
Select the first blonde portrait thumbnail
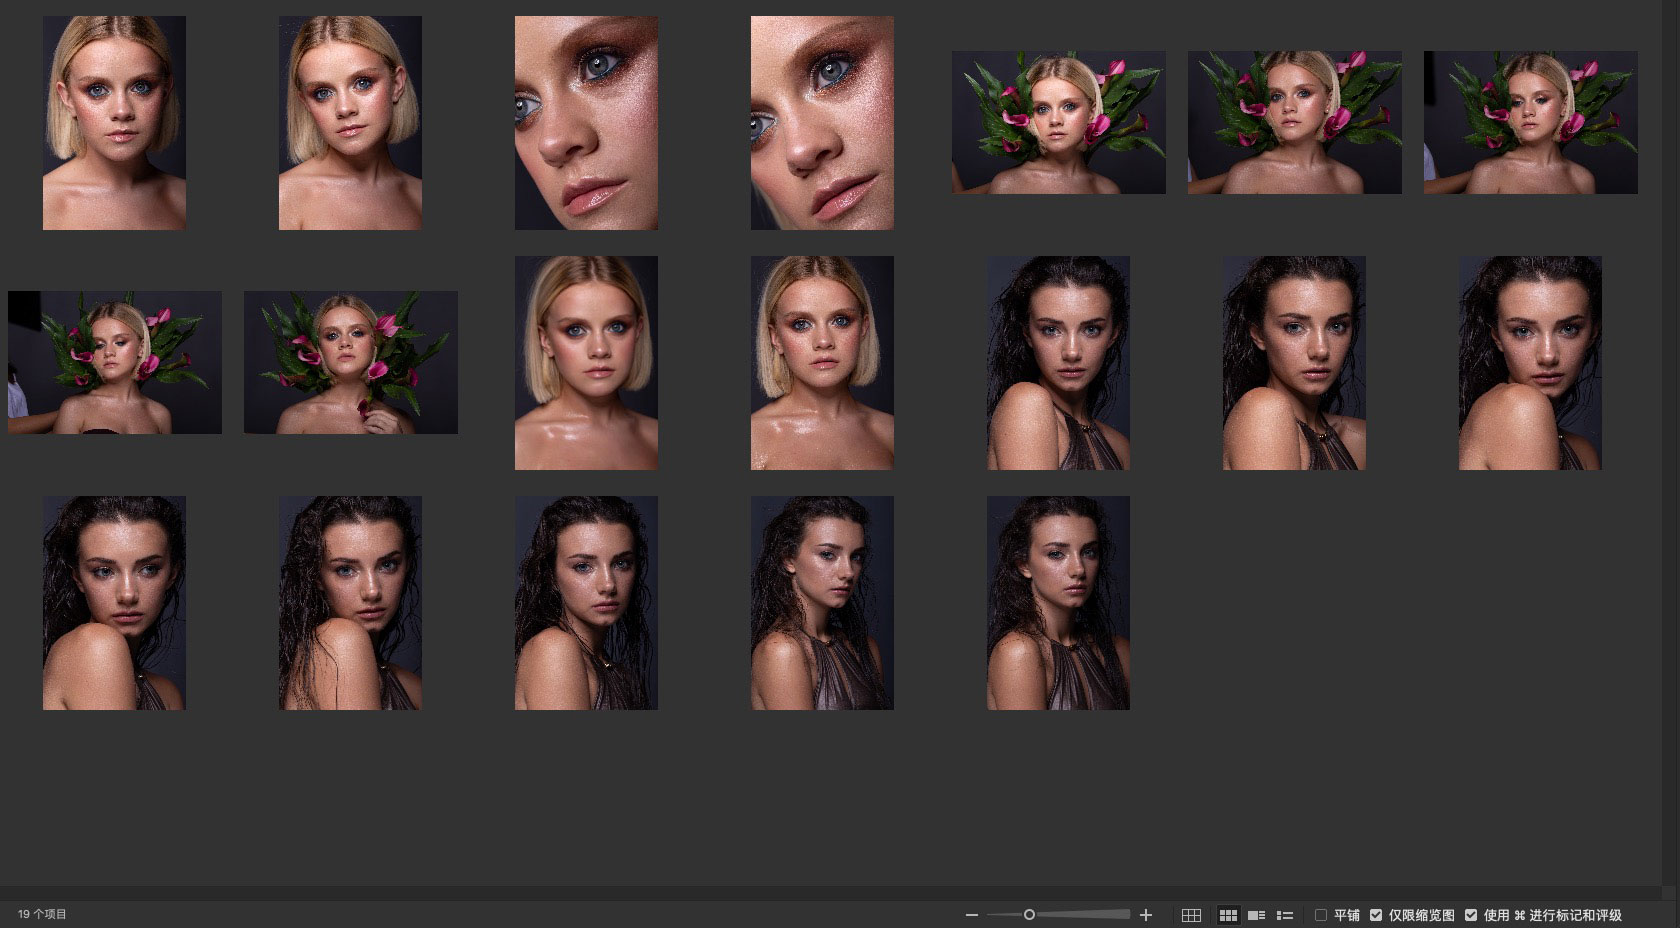tap(114, 123)
